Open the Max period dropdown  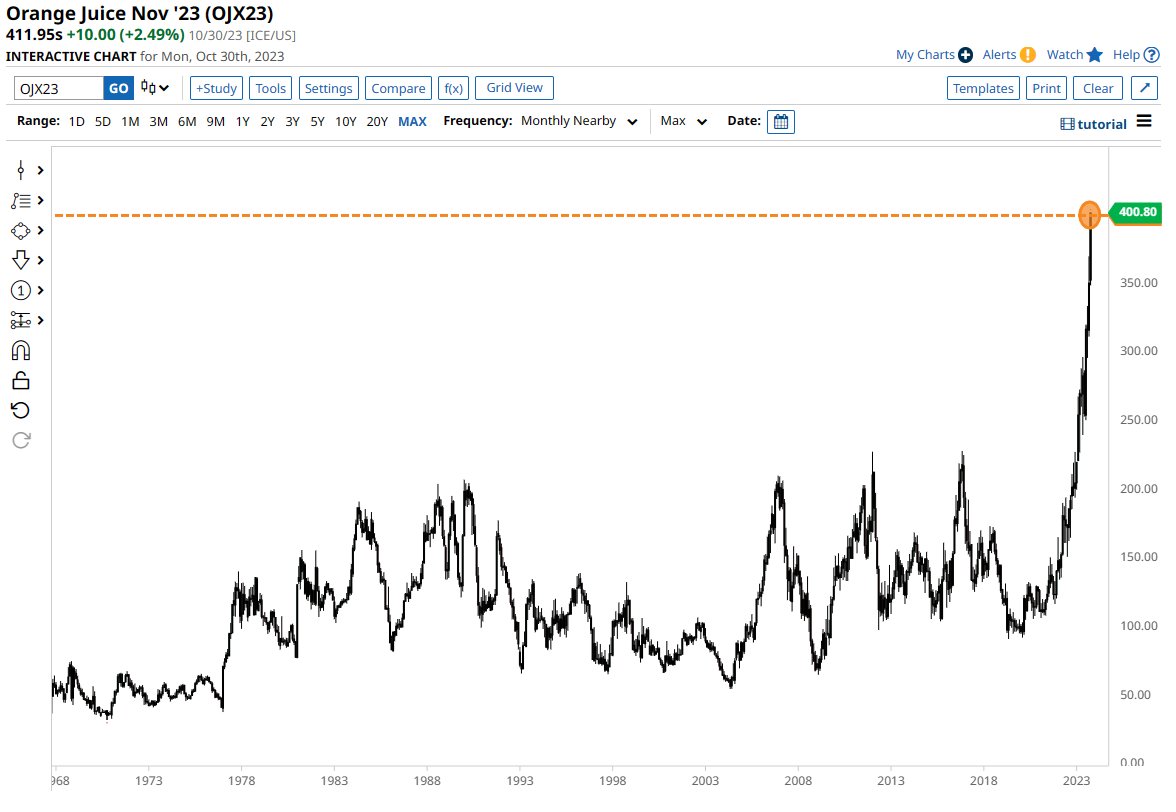[683, 121]
